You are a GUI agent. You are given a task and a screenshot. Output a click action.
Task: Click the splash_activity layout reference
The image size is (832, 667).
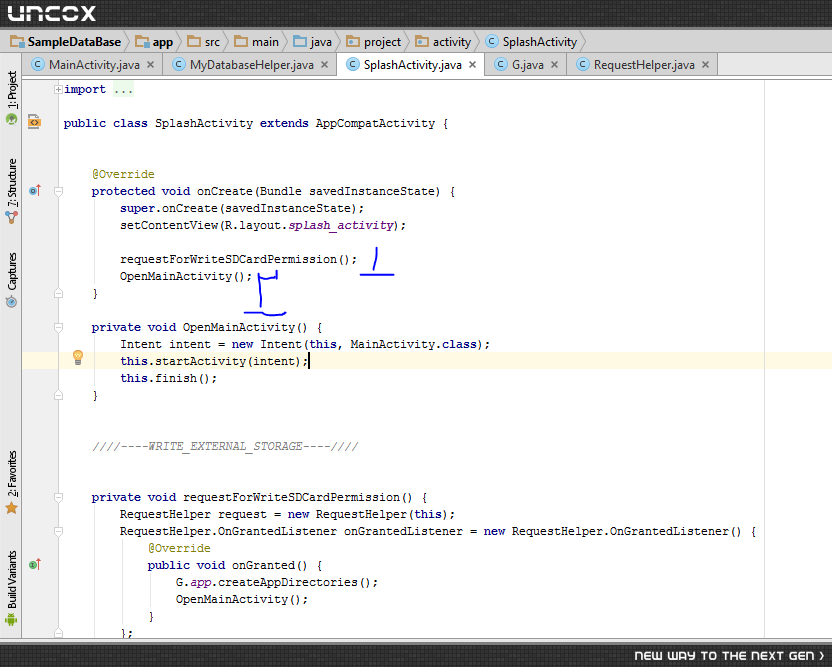click(341, 225)
